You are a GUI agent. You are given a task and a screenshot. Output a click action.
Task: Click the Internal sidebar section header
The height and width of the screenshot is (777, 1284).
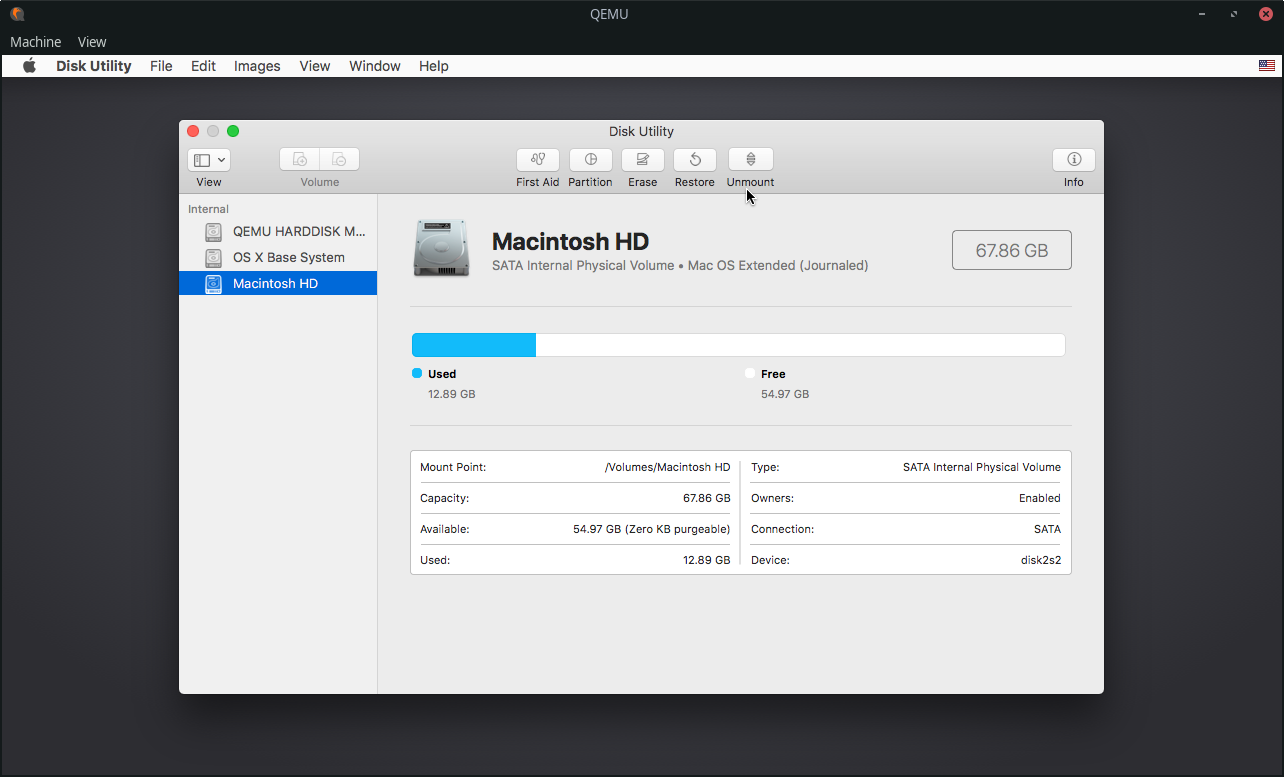pos(208,209)
